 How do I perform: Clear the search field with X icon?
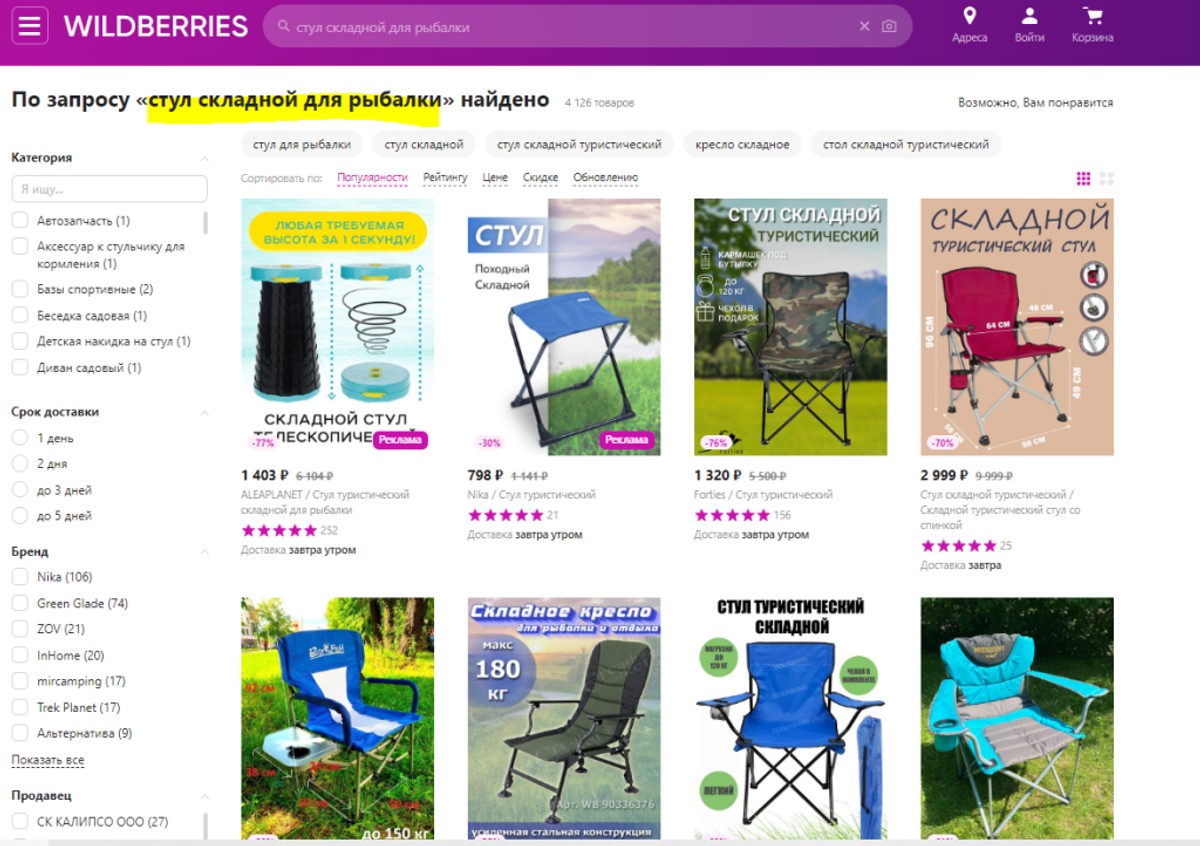tap(865, 27)
